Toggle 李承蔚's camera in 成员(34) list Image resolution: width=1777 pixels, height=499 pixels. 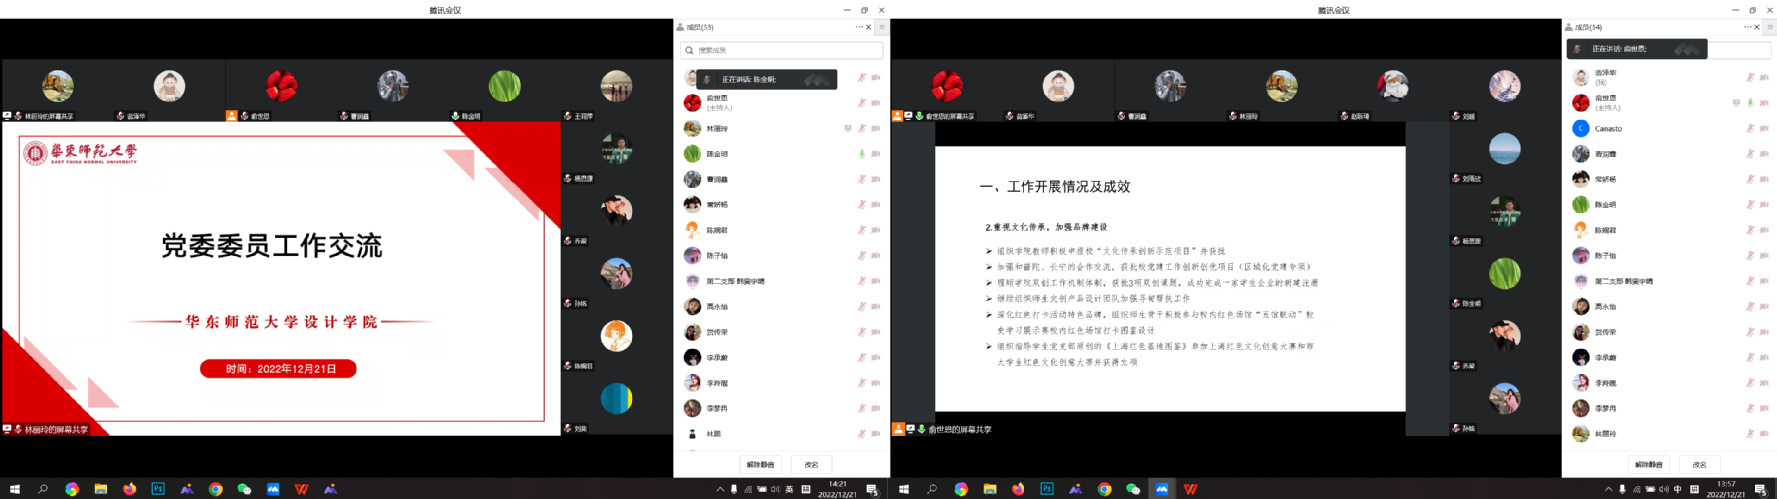[1764, 357]
